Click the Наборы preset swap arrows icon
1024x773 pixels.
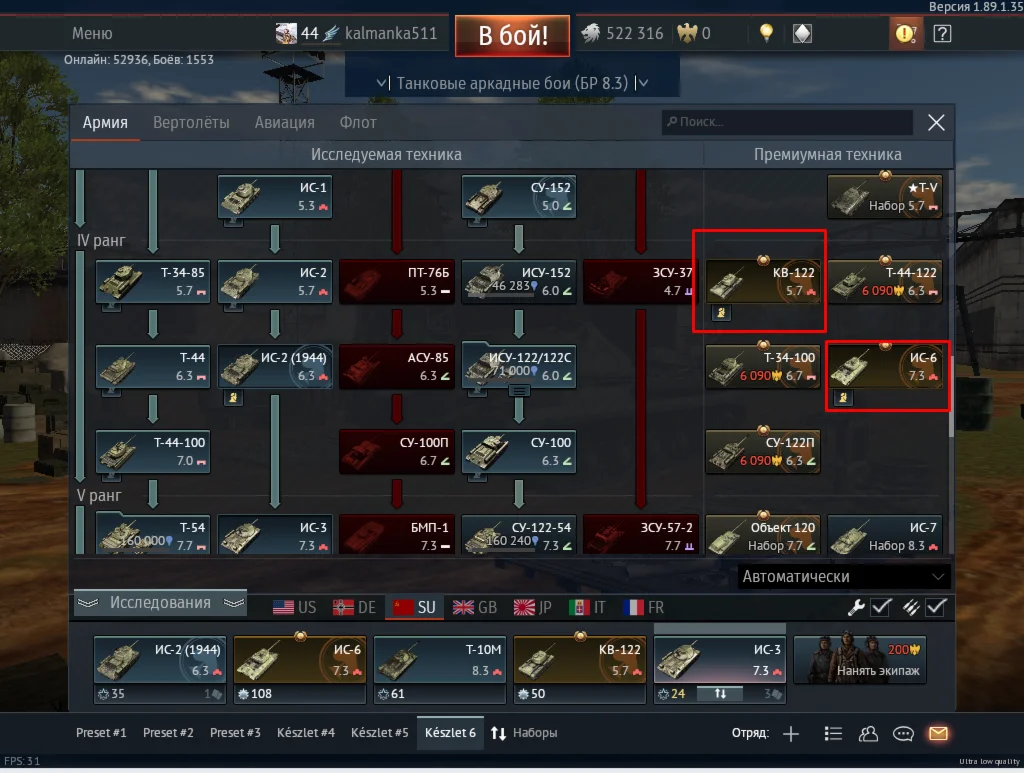pyautogui.click(x=498, y=733)
